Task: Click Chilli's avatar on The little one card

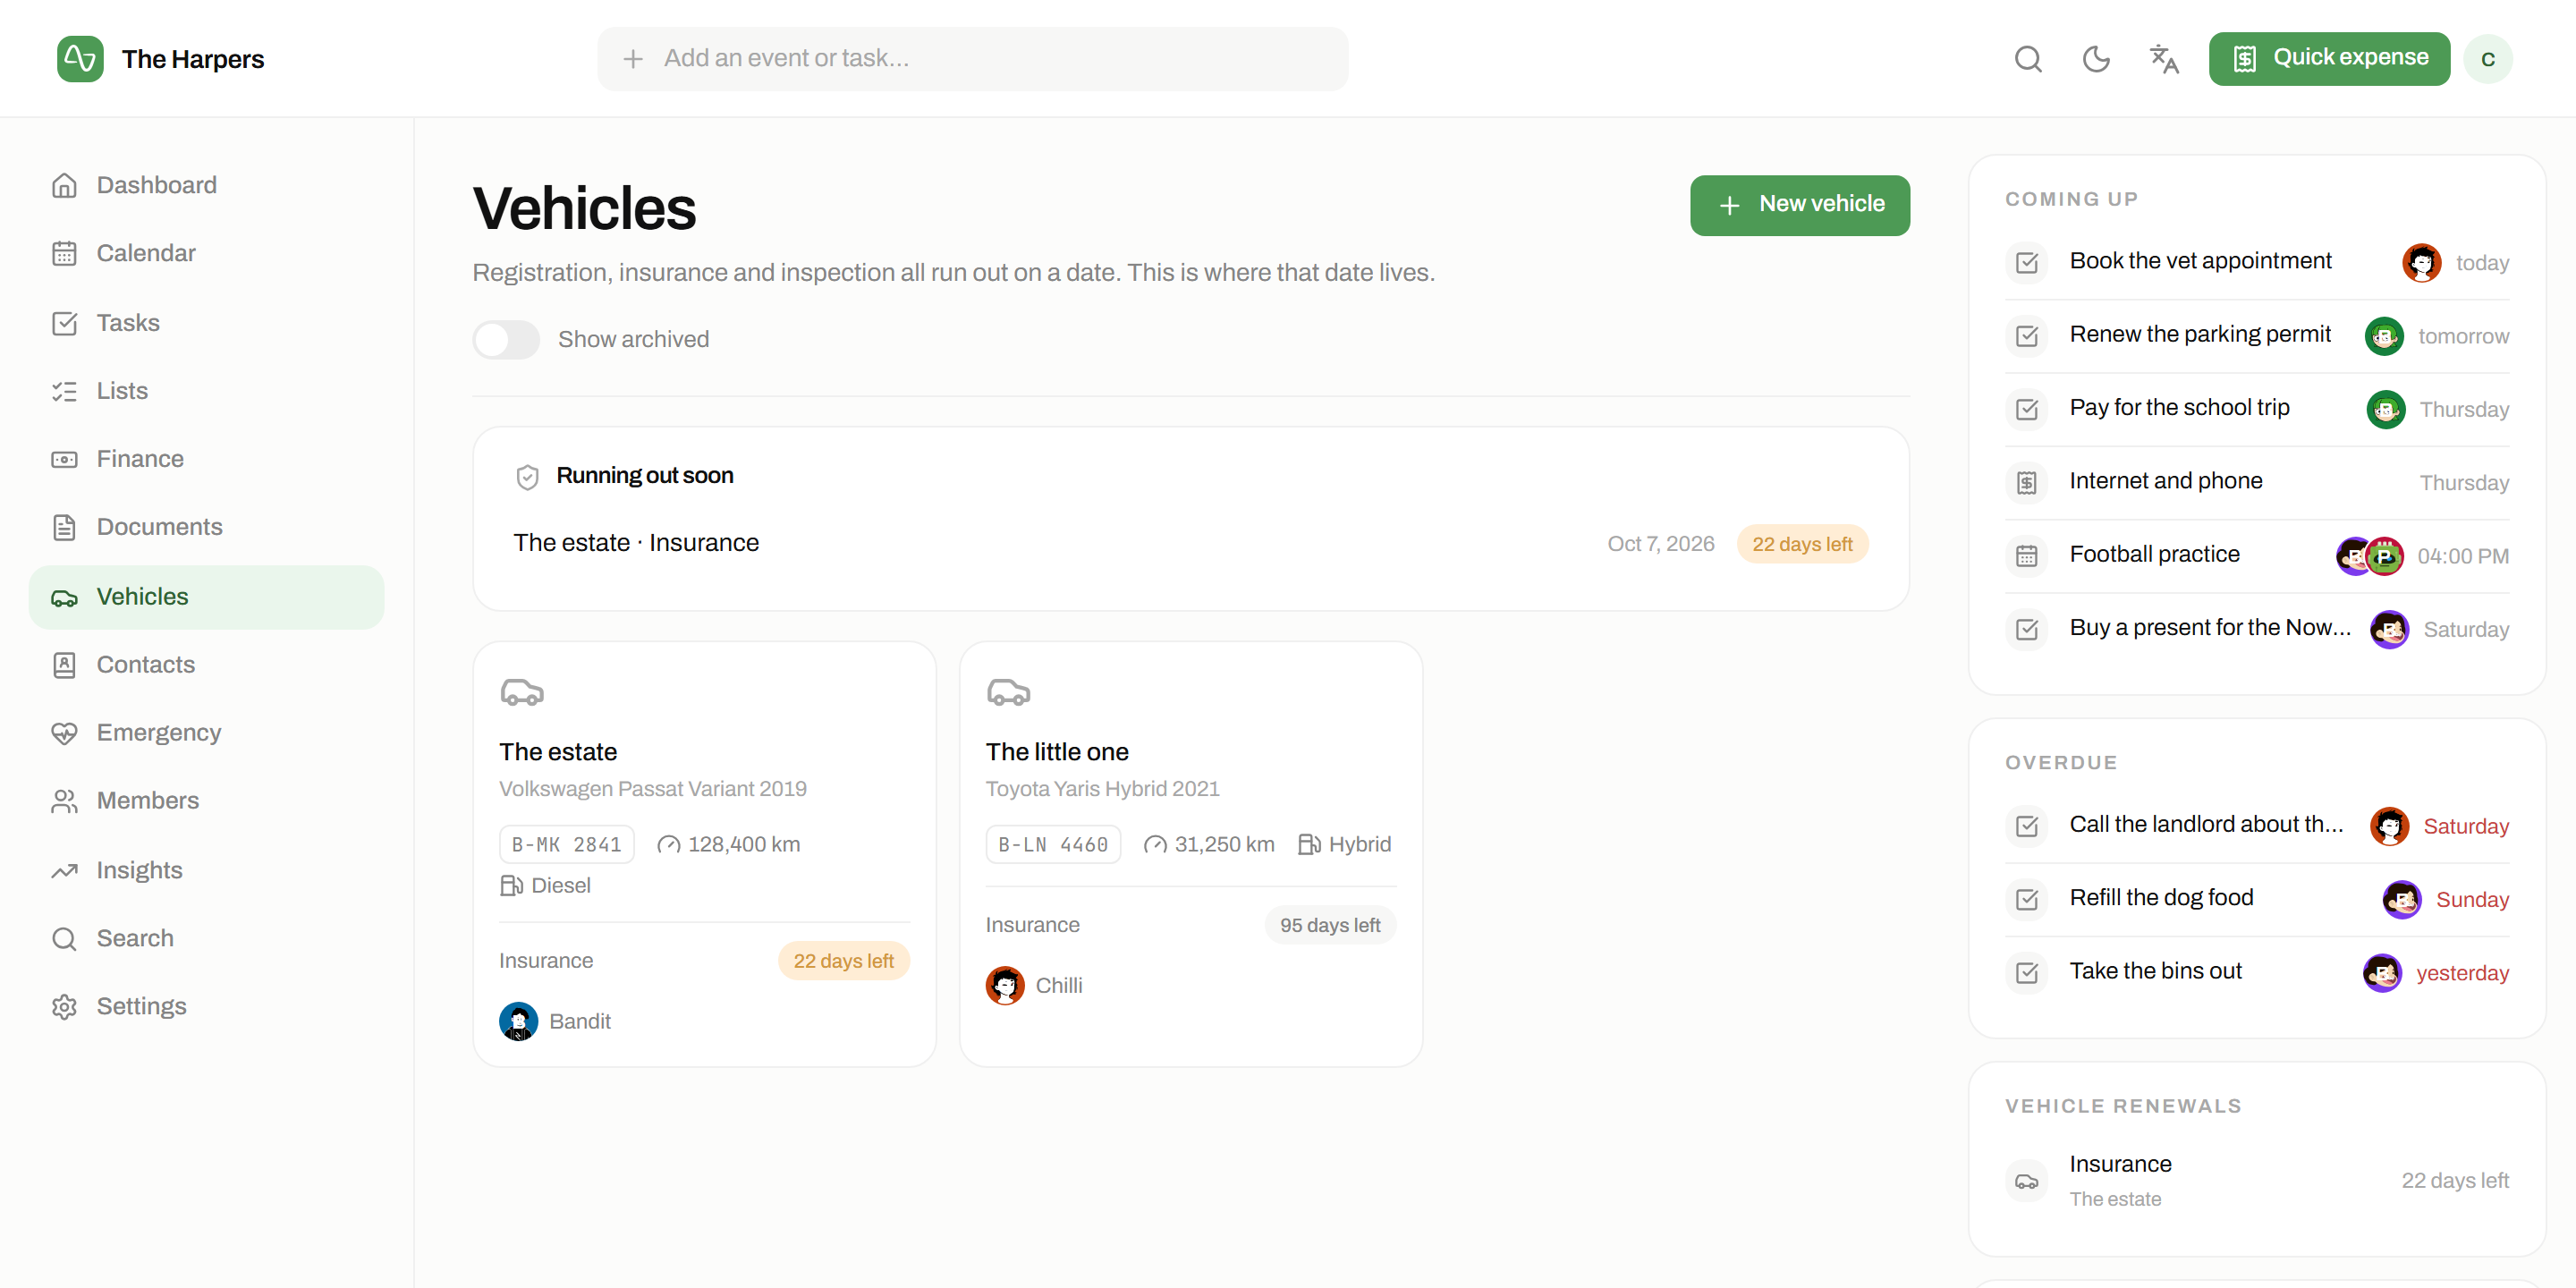Action: tap(1005, 985)
